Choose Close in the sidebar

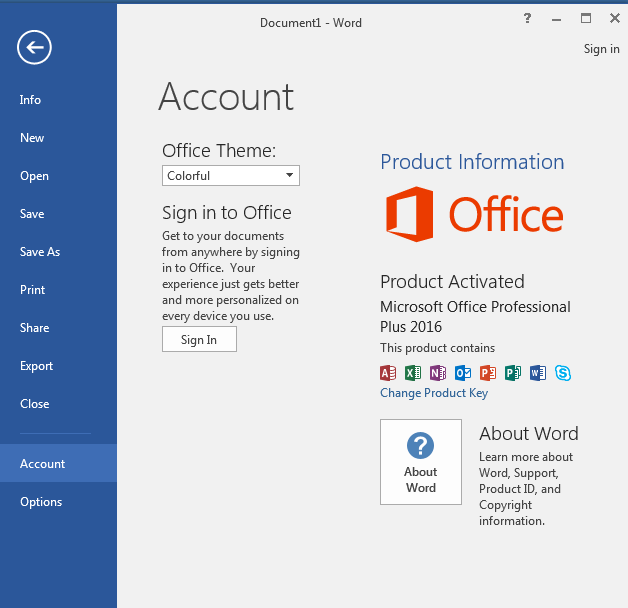coord(35,404)
